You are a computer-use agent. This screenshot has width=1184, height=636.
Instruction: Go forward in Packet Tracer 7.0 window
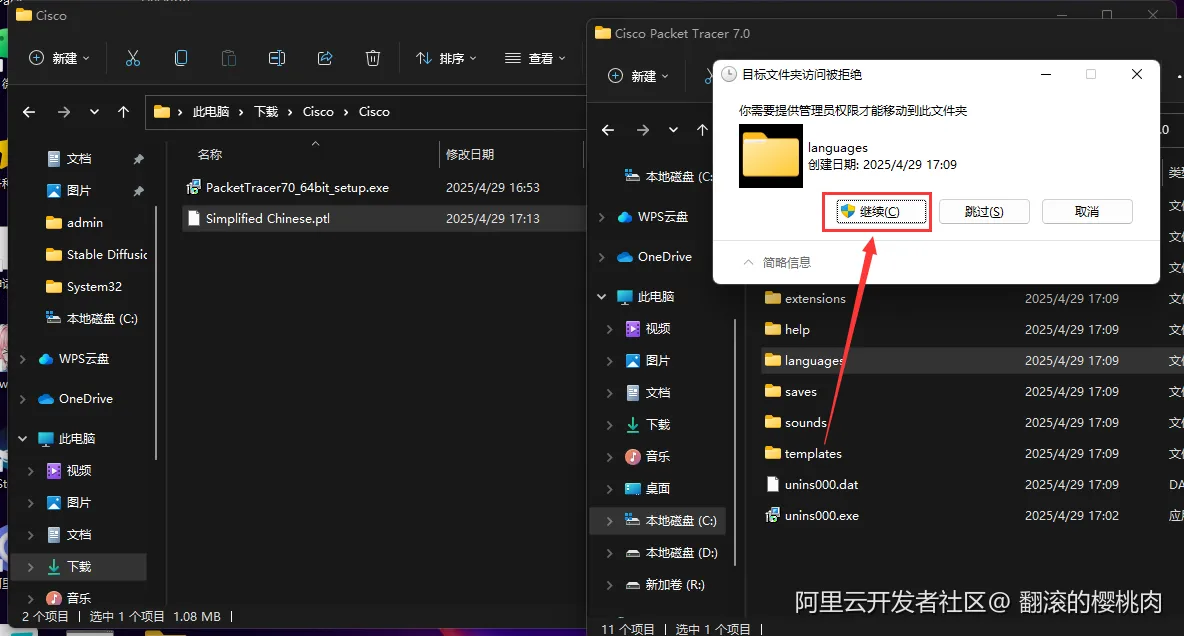643,130
